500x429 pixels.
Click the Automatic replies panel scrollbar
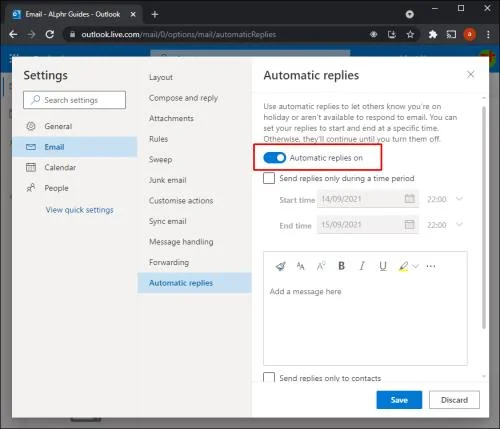[484, 218]
